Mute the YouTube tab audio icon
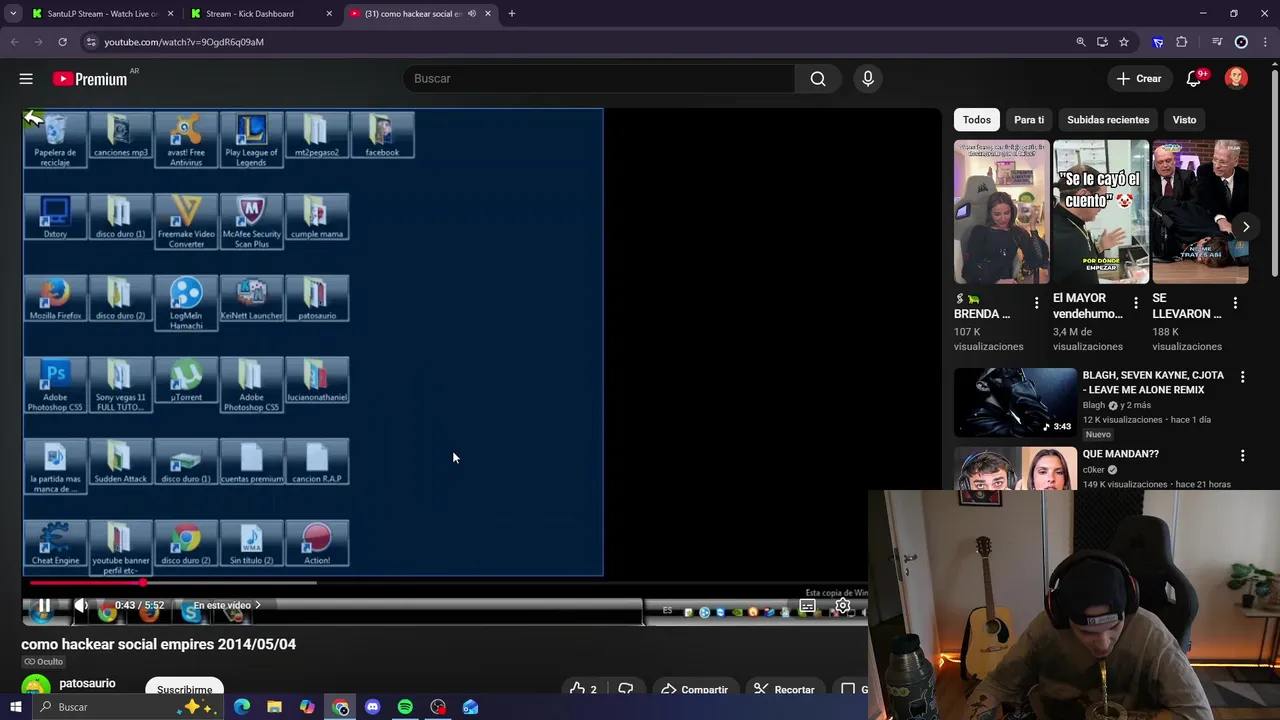The width and height of the screenshot is (1280, 720). [x=472, y=14]
